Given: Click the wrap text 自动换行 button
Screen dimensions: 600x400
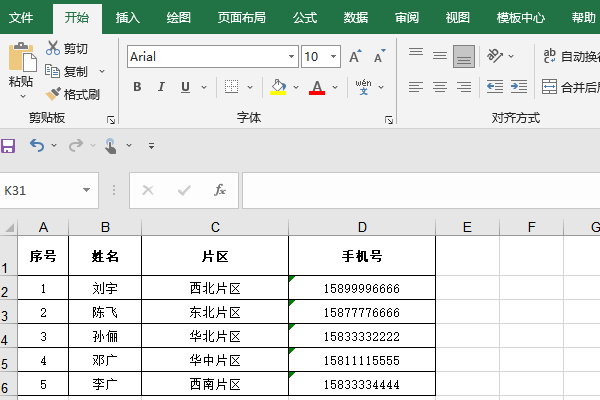Looking at the screenshot, I should pyautogui.click(x=571, y=56).
